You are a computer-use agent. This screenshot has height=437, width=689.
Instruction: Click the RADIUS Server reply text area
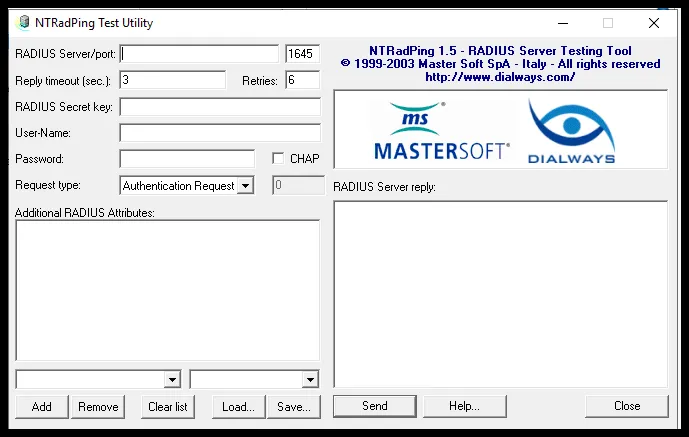pos(500,294)
